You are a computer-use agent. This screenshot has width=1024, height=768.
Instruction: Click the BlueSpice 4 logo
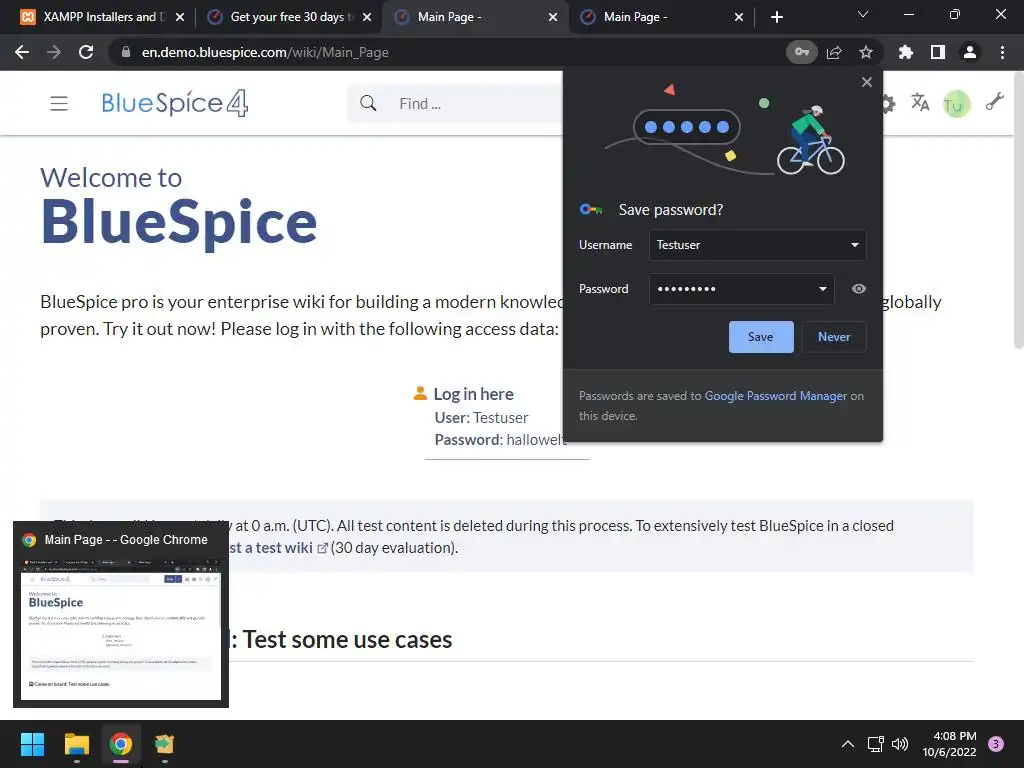tap(174, 103)
